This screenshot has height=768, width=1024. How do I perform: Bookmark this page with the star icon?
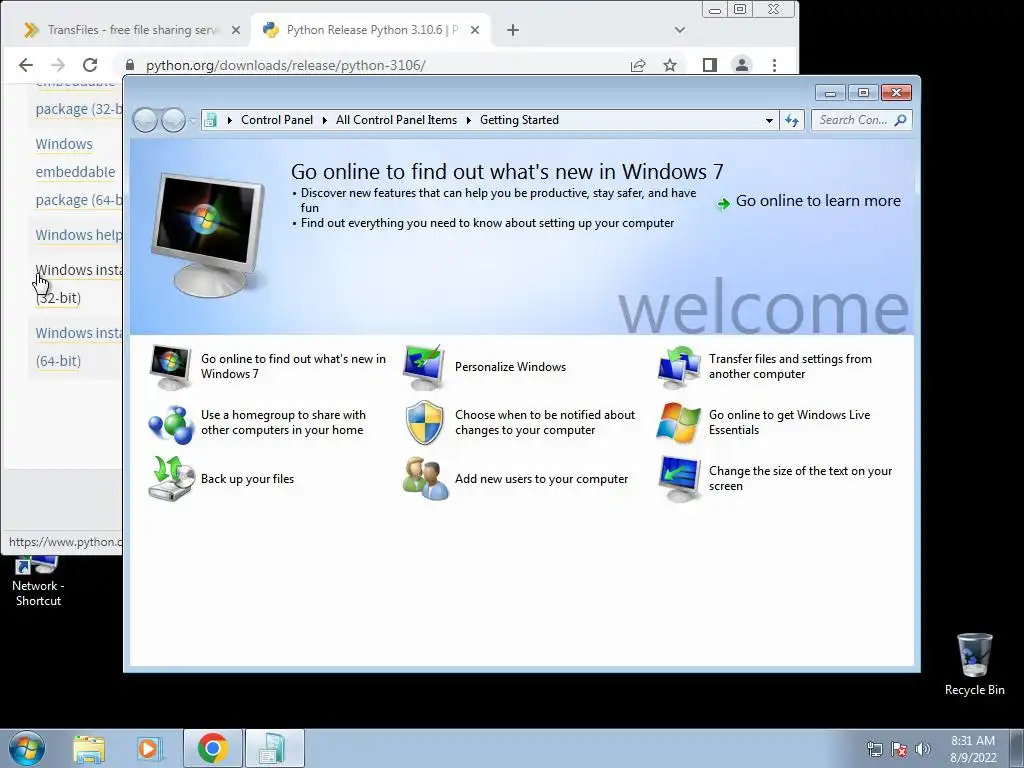669,65
